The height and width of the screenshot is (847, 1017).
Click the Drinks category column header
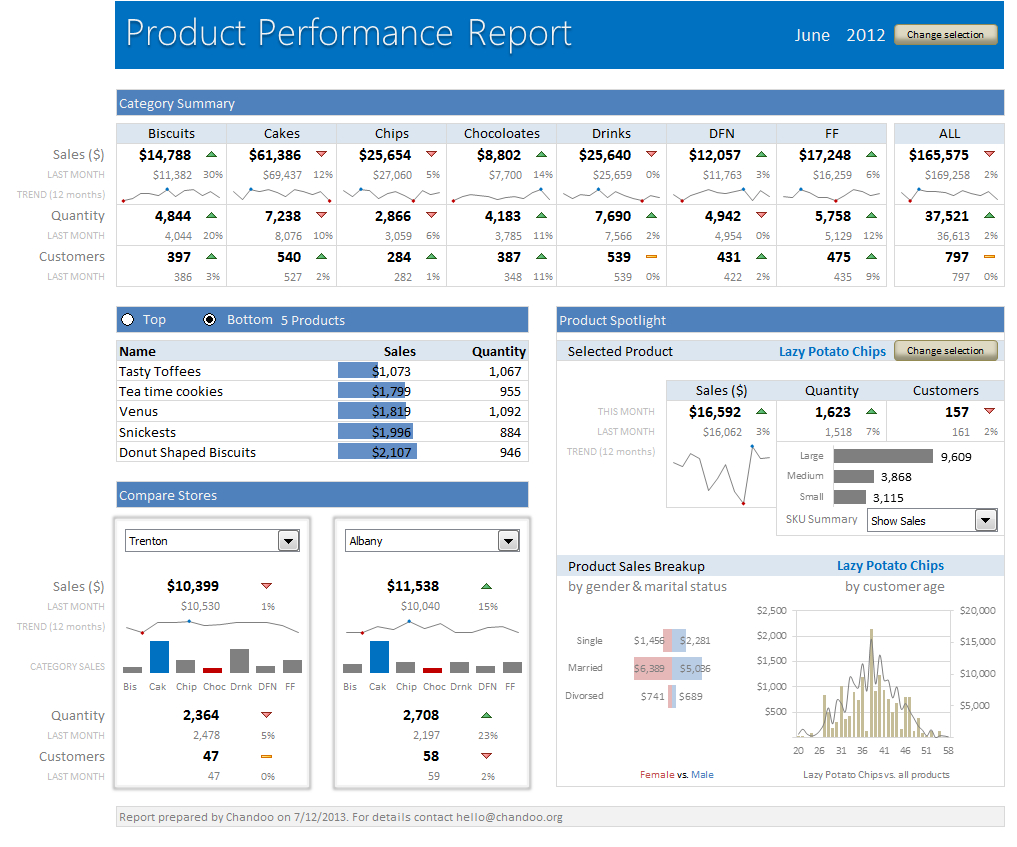611,133
